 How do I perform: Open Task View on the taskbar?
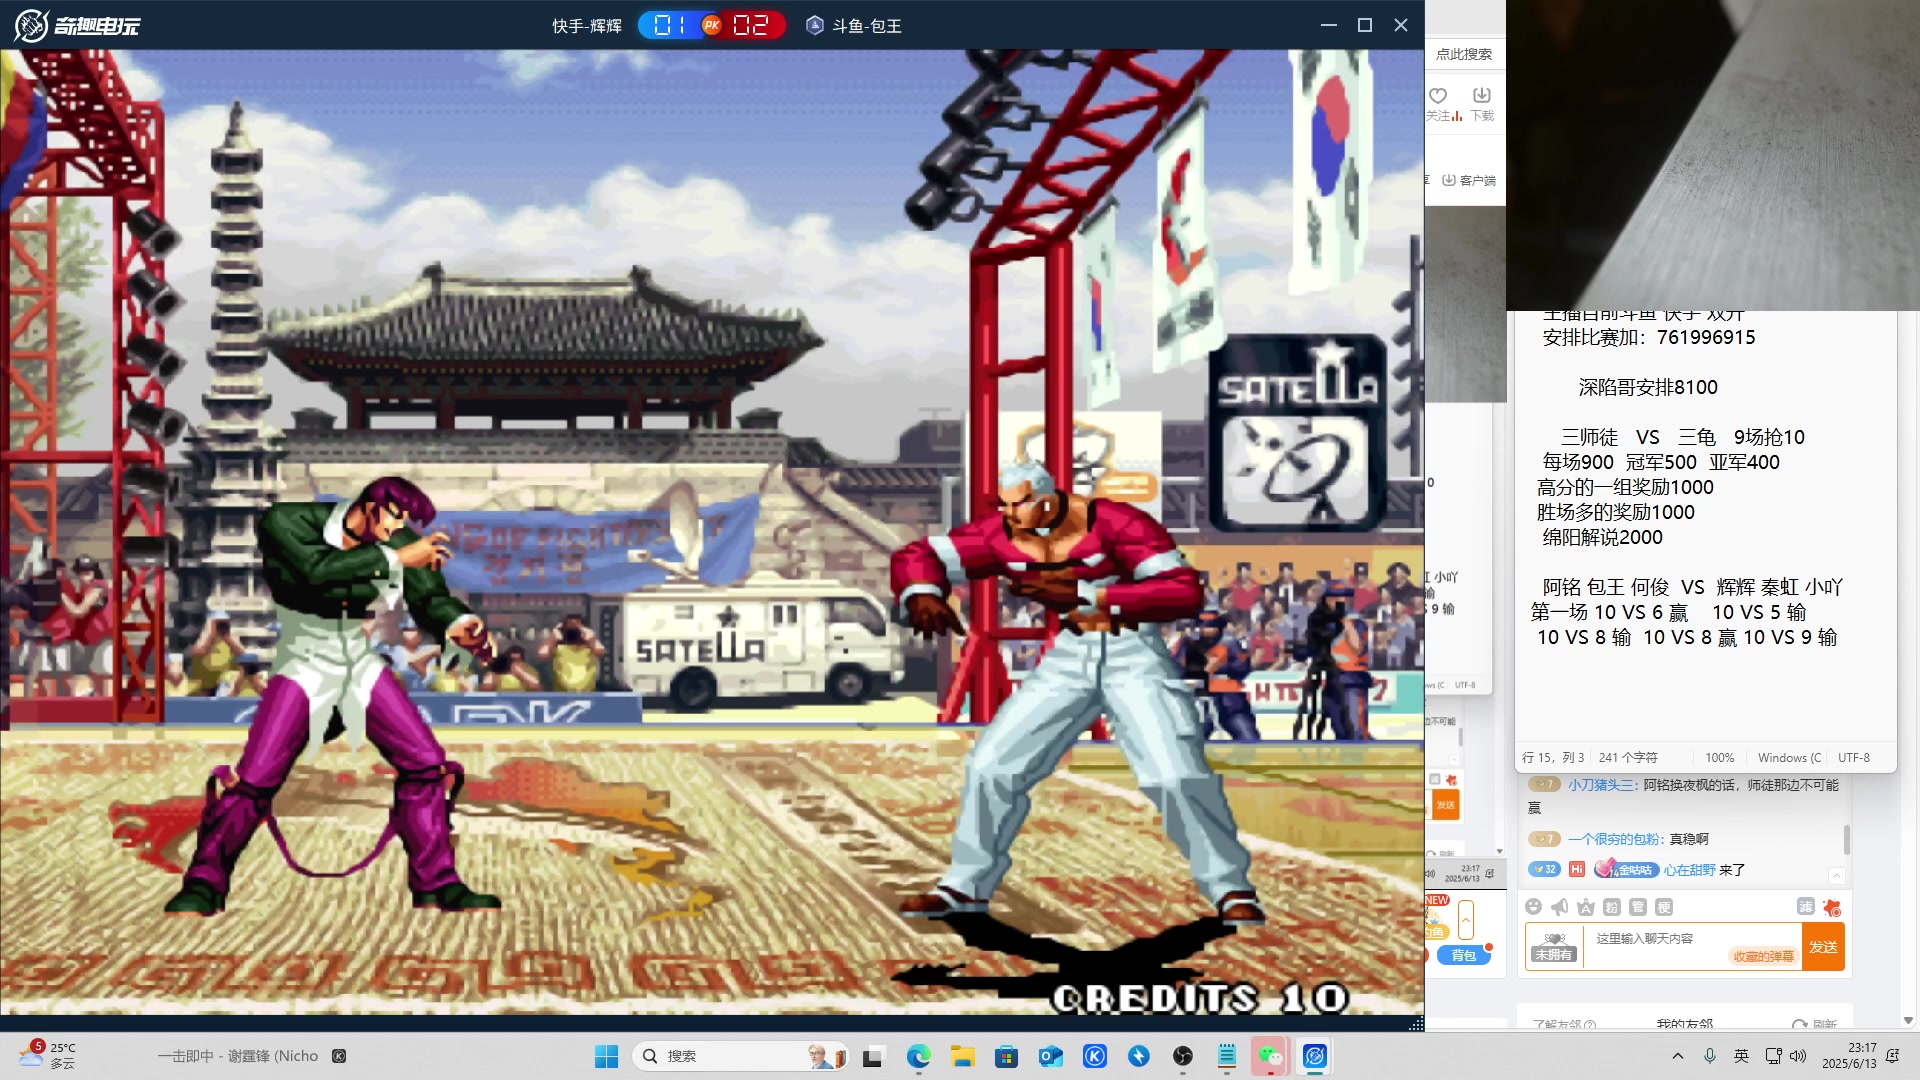(873, 1056)
